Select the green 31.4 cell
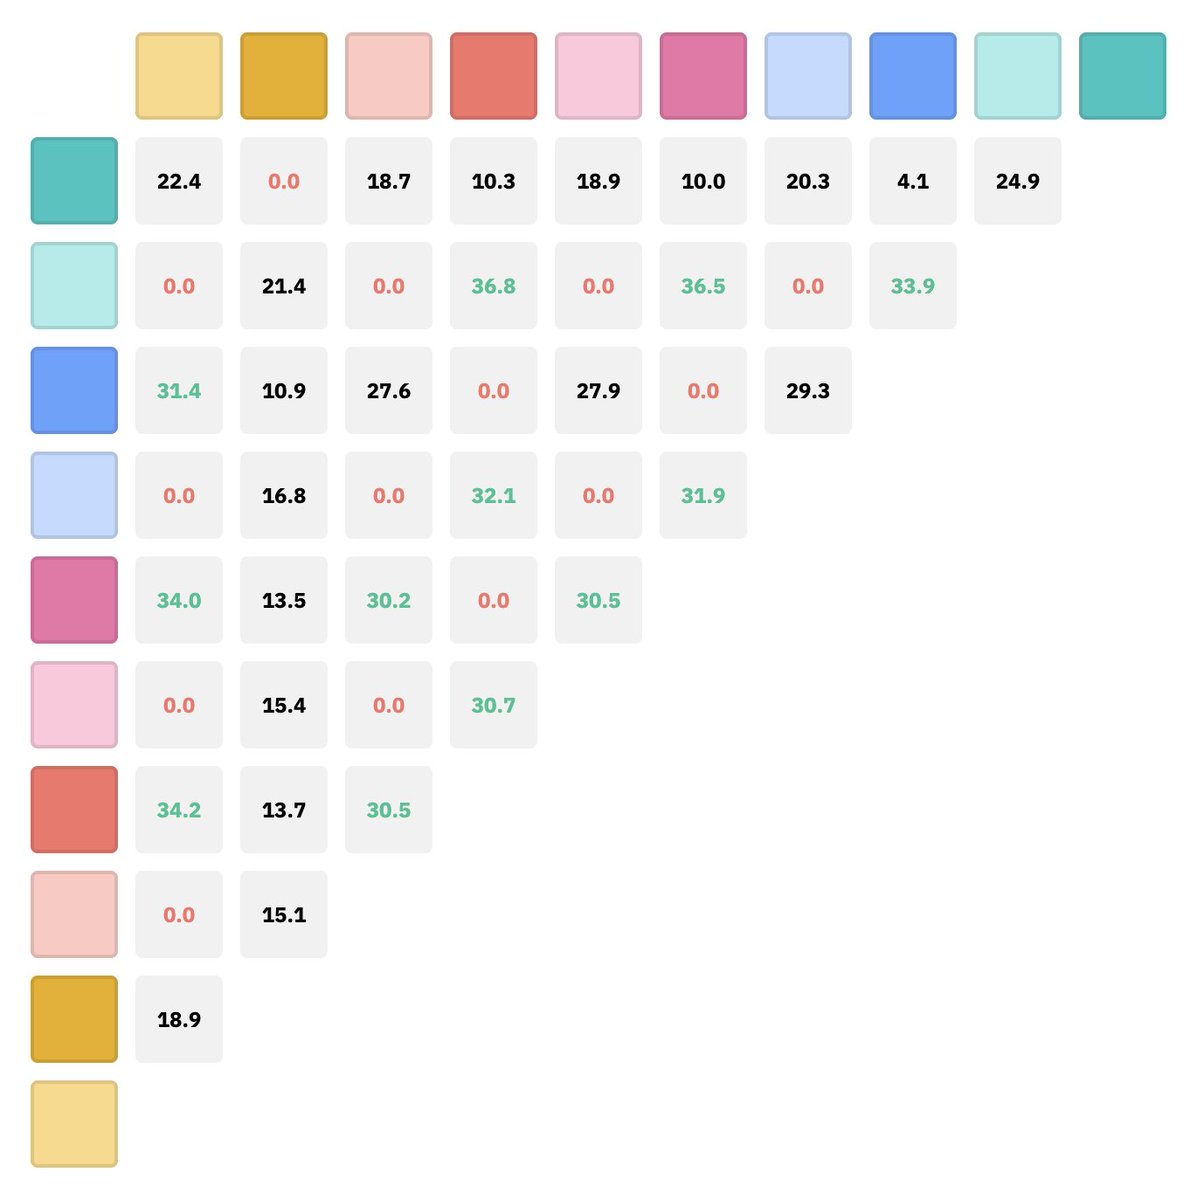1197x1200 pixels. click(179, 391)
